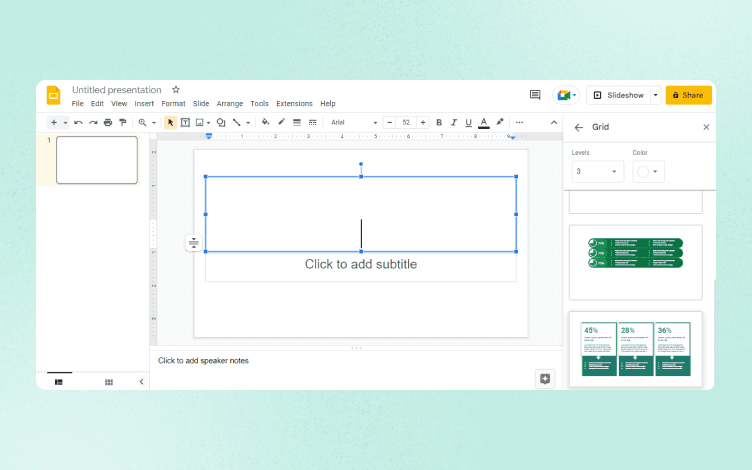This screenshot has height=470, width=752.
Task: Decrease font size with minus button
Action: point(390,123)
